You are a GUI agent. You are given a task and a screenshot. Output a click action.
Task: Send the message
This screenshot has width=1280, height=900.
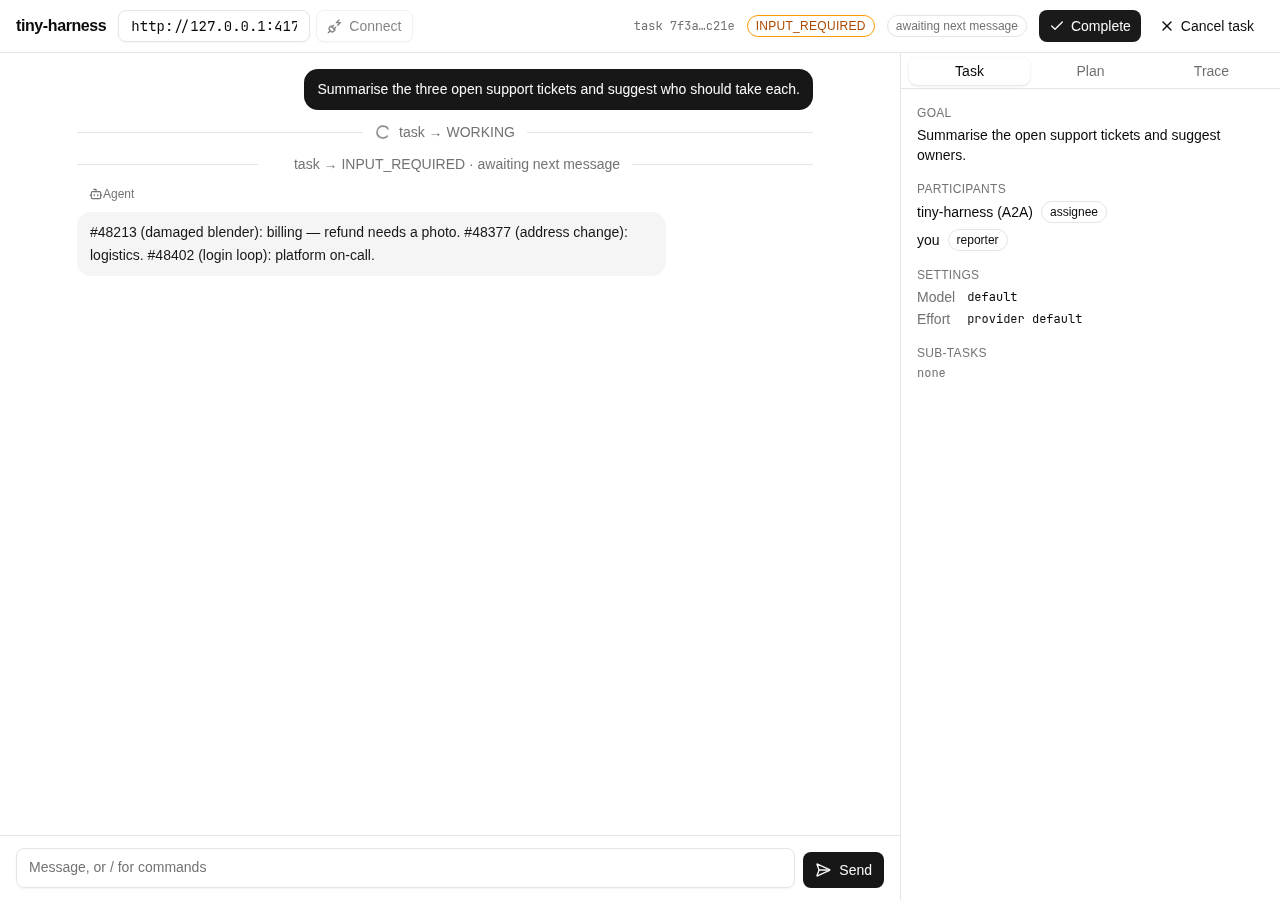[x=843, y=870]
